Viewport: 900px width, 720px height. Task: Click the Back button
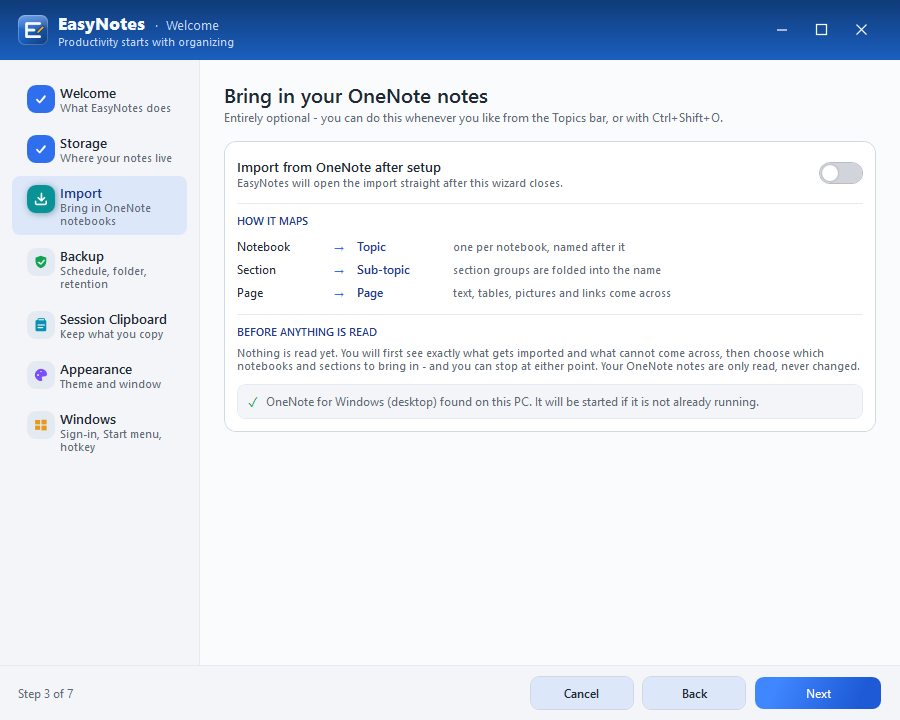click(694, 694)
